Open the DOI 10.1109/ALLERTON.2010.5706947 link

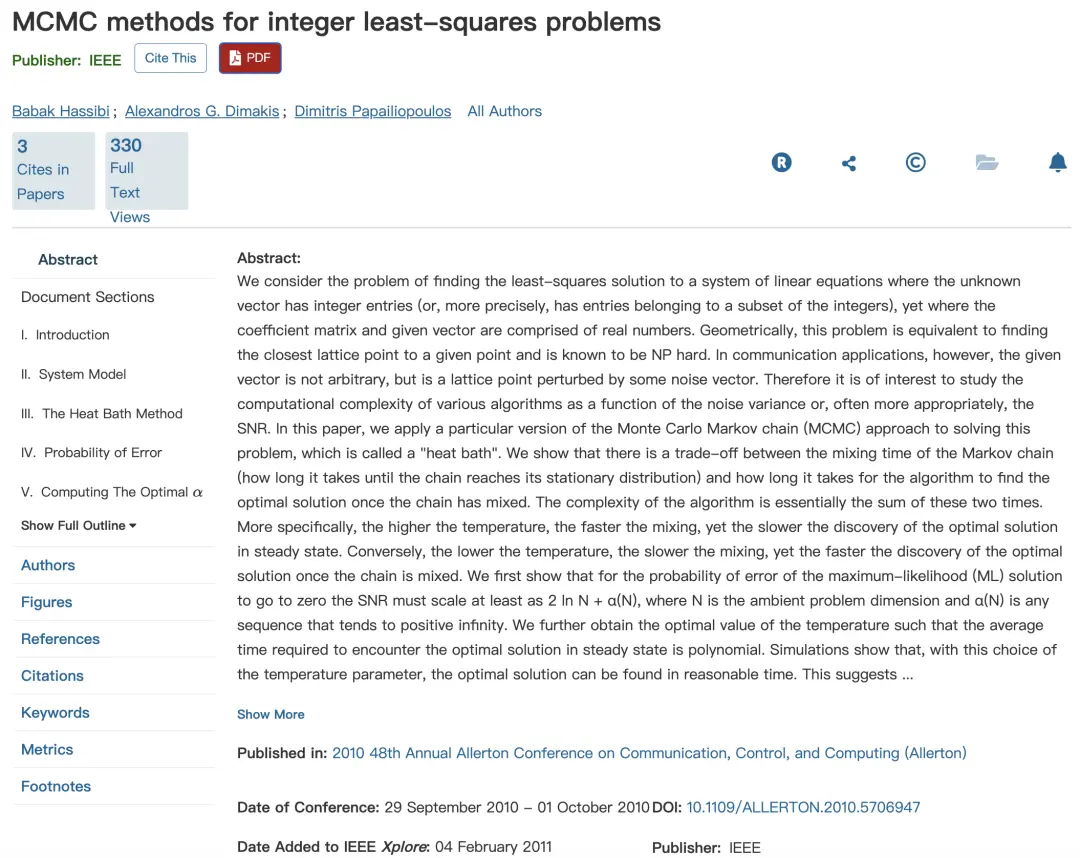[803, 807]
